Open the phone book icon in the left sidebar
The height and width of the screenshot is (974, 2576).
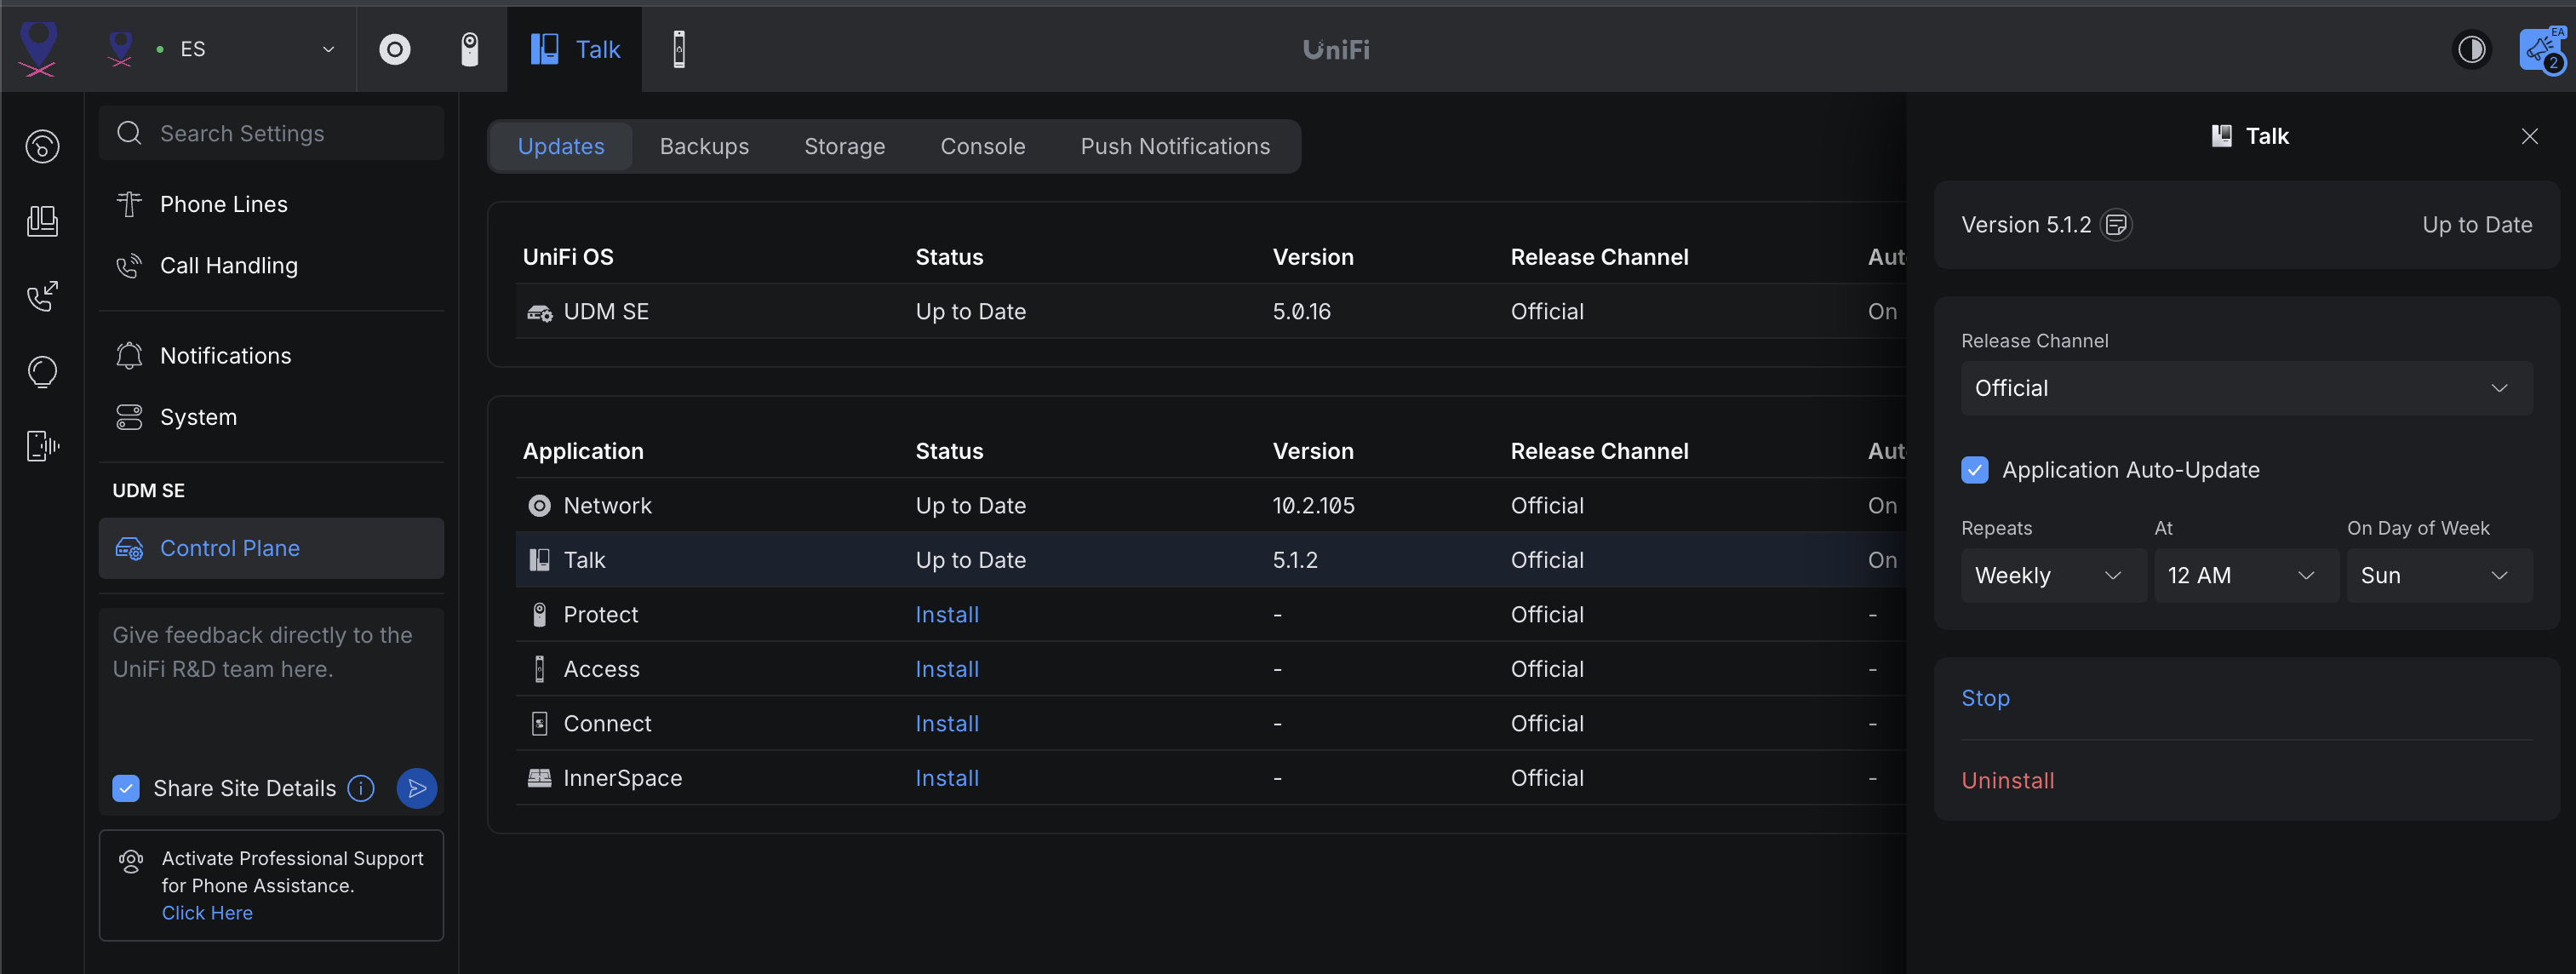[42, 221]
